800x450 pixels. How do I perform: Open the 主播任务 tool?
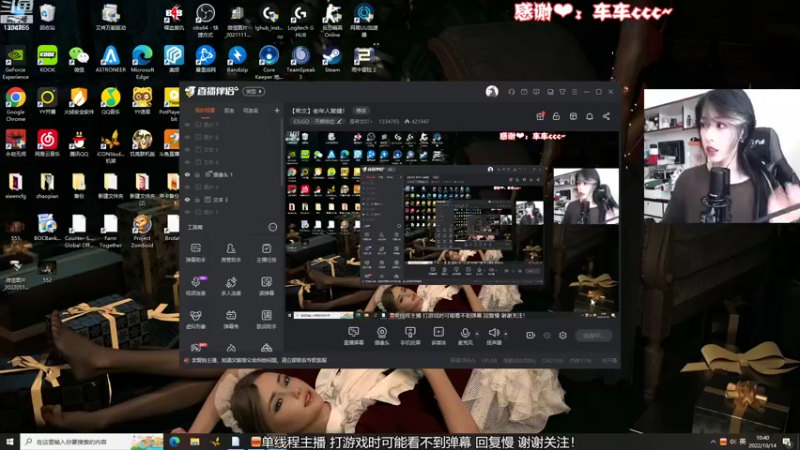tap(266, 253)
